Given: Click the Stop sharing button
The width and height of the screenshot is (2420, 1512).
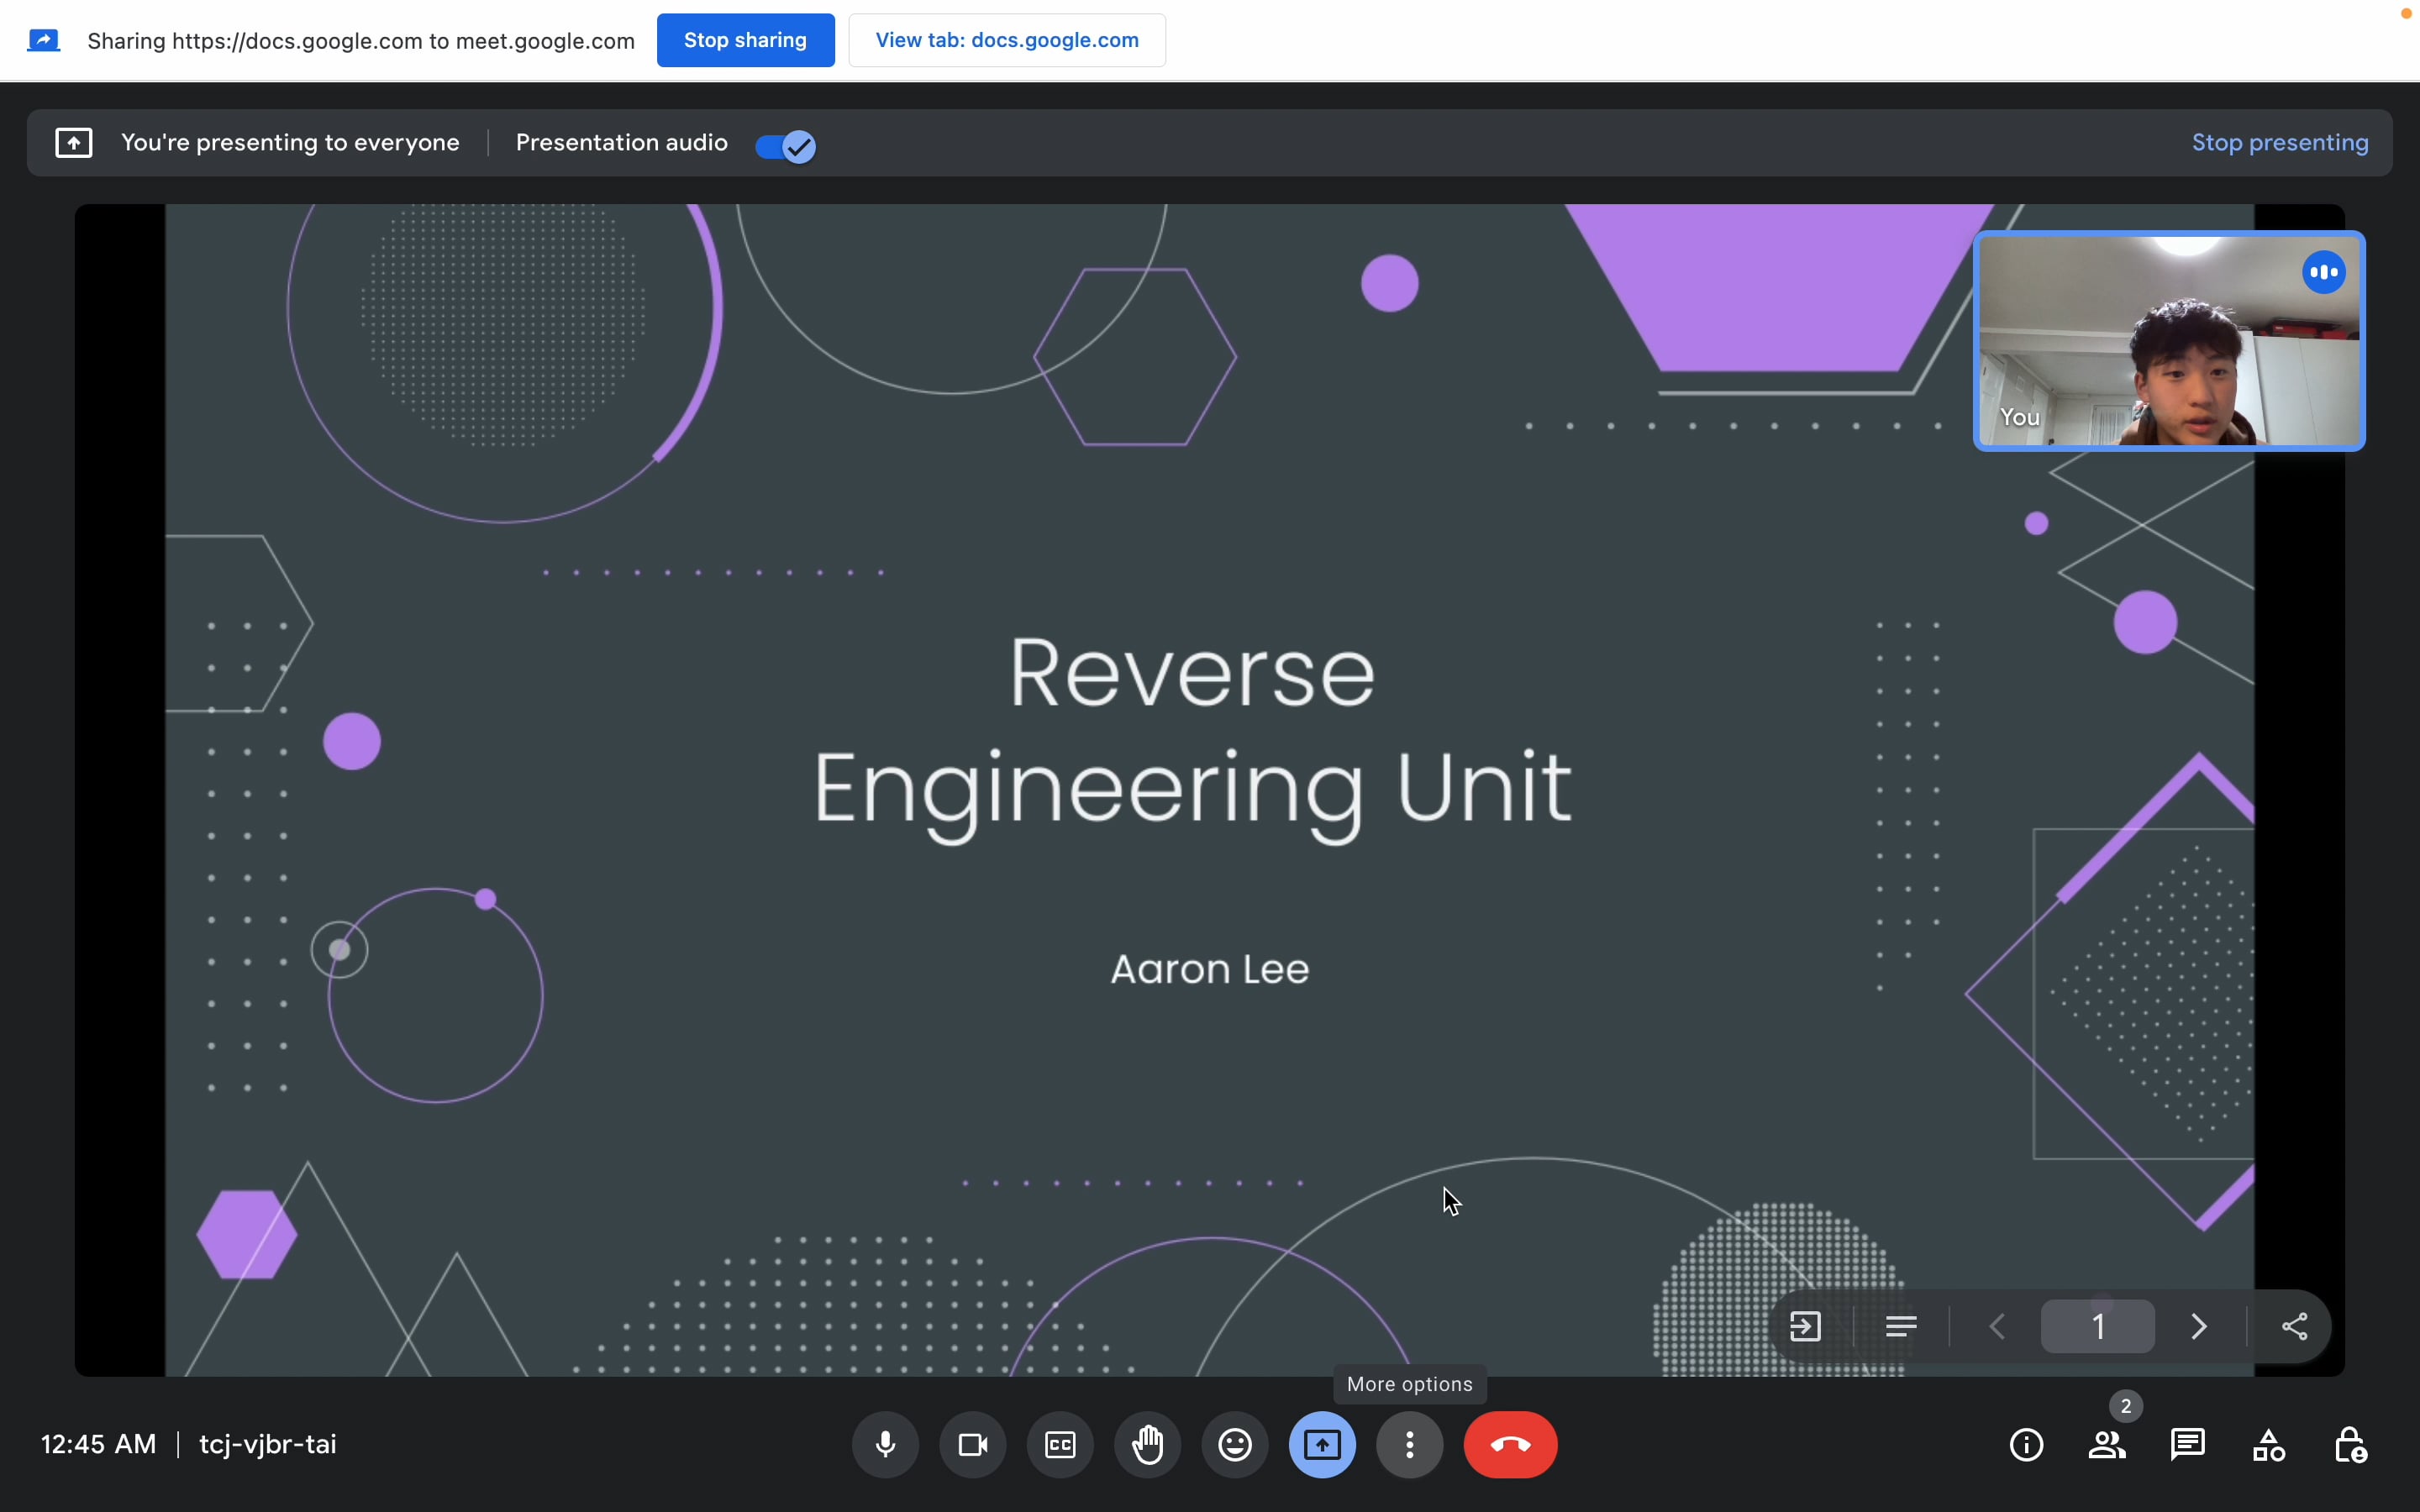Looking at the screenshot, I should click(x=745, y=40).
